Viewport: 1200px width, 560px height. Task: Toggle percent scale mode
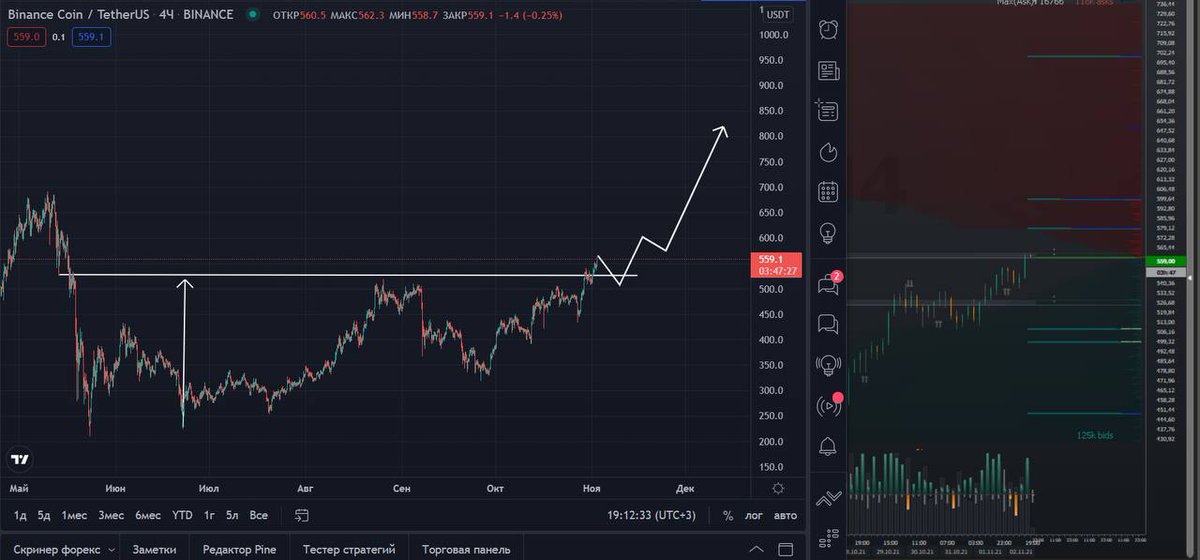pyautogui.click(x=727, y=515)
